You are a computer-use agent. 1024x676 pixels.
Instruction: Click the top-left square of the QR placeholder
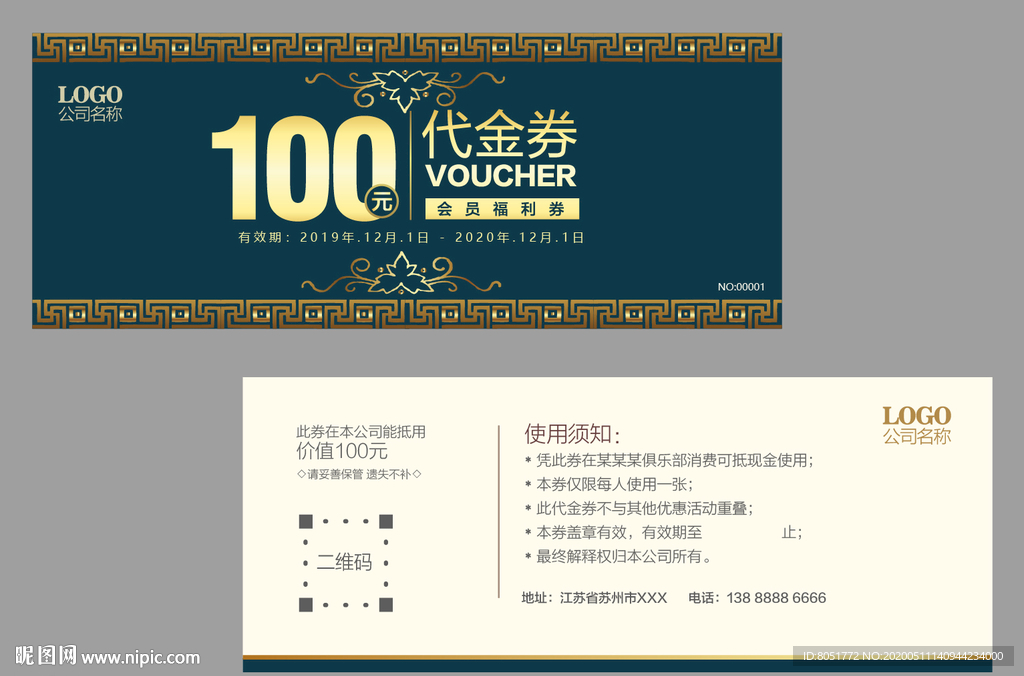(306, 521)
